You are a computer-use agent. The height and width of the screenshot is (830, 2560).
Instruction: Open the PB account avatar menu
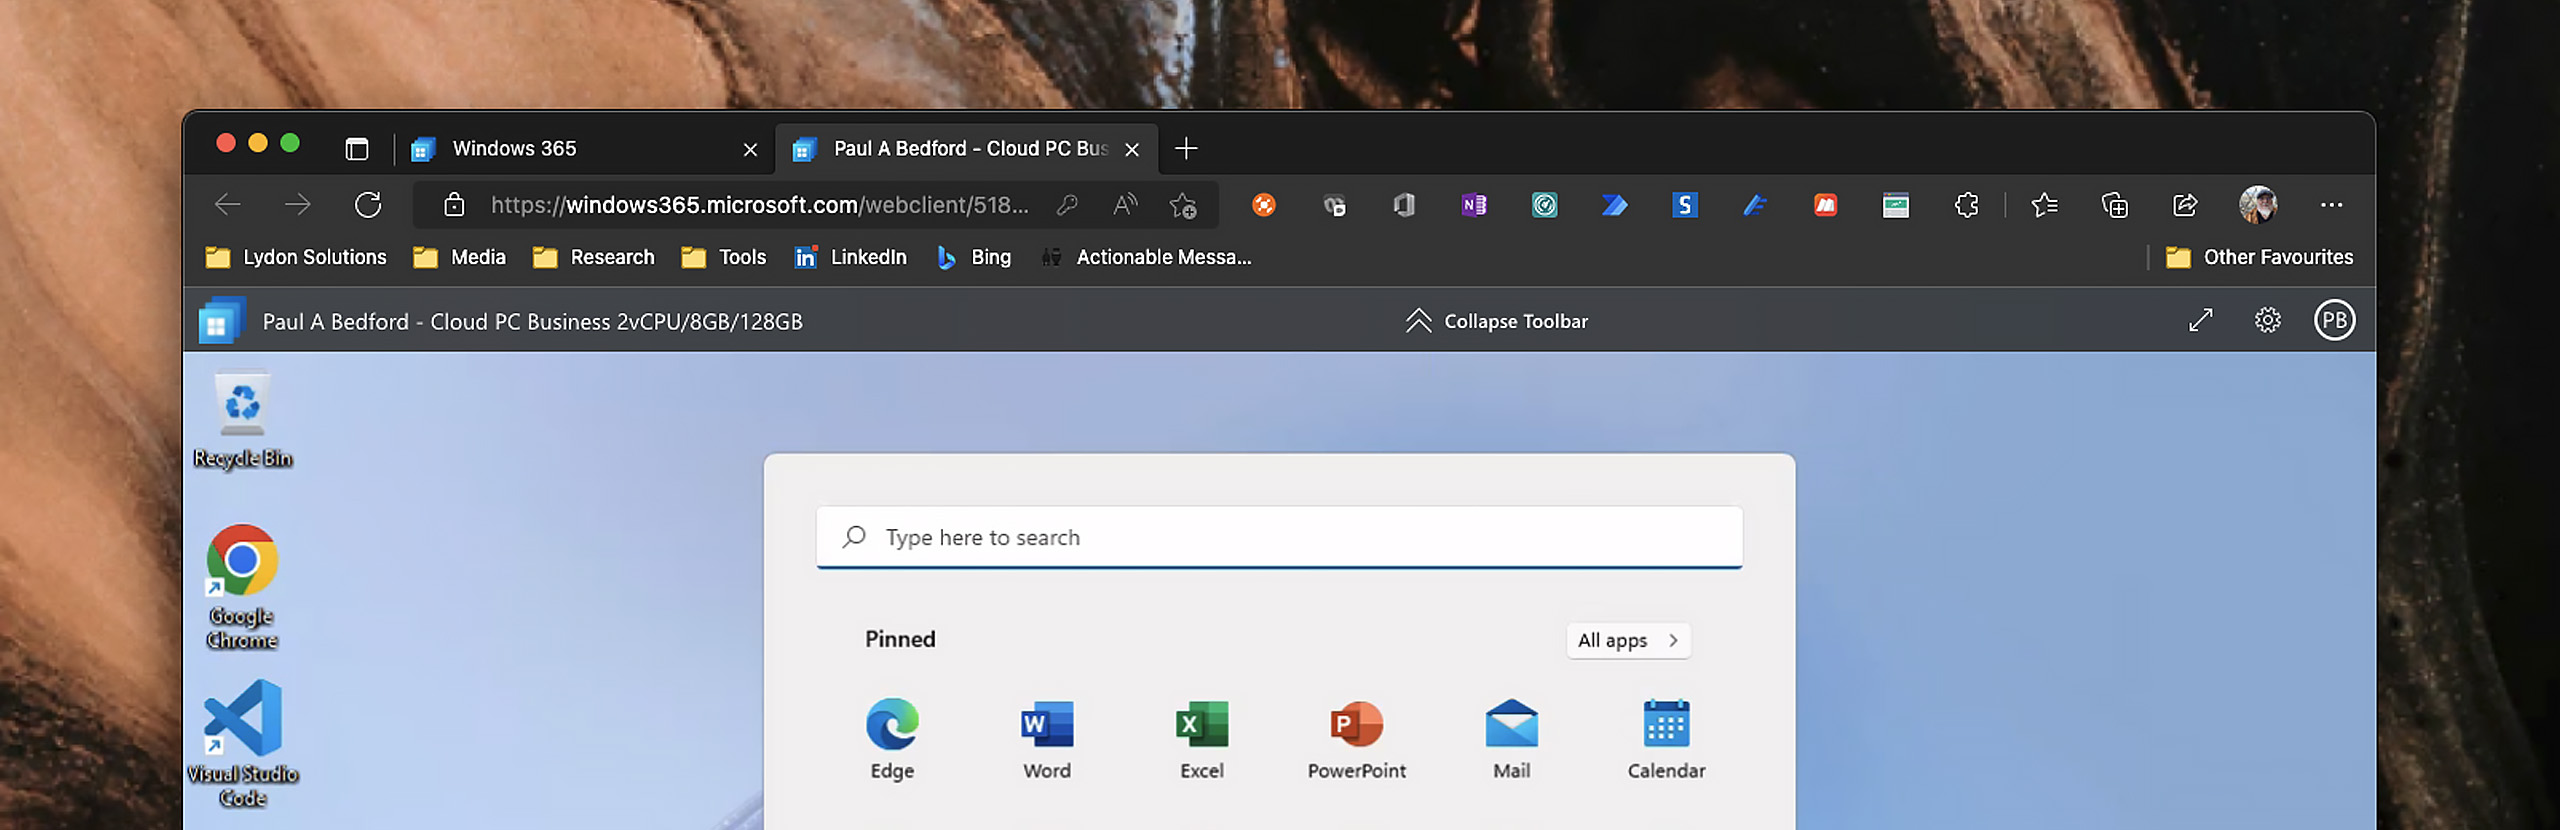(2334, 320)
